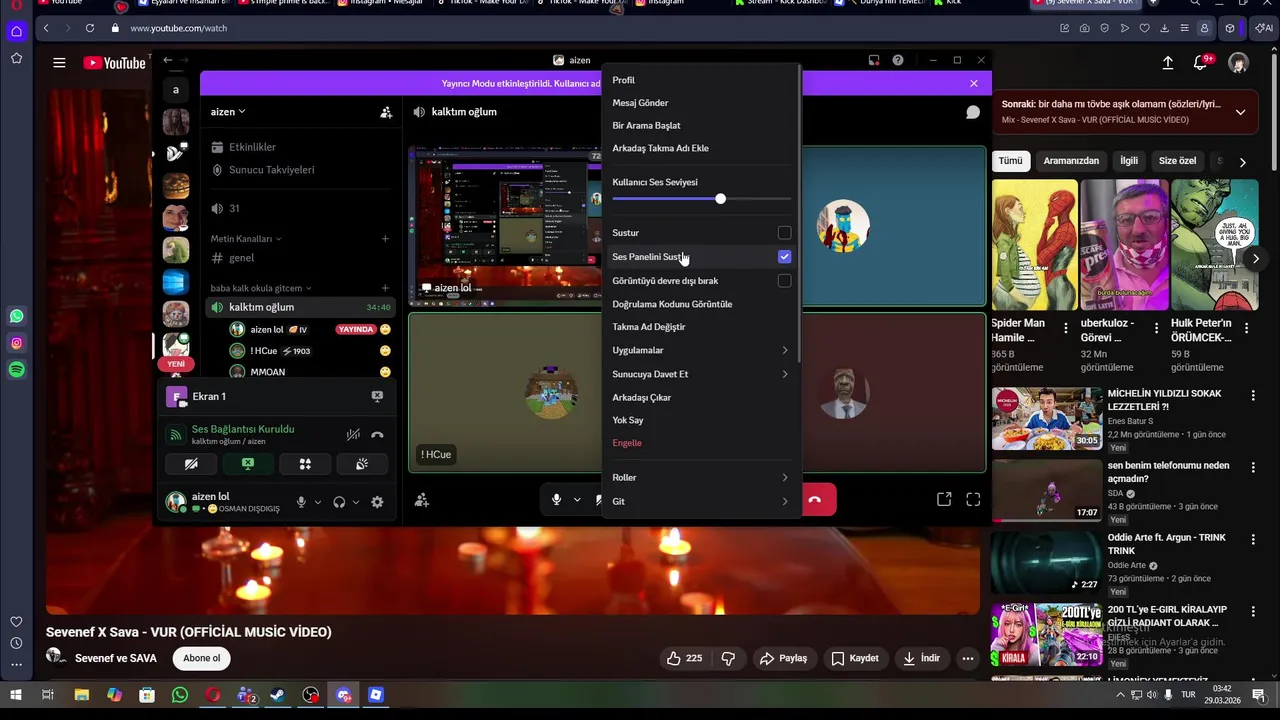Open Git submenu
Image resolution: width=1280 pixels, height=720 pixels.
(700, 502)
